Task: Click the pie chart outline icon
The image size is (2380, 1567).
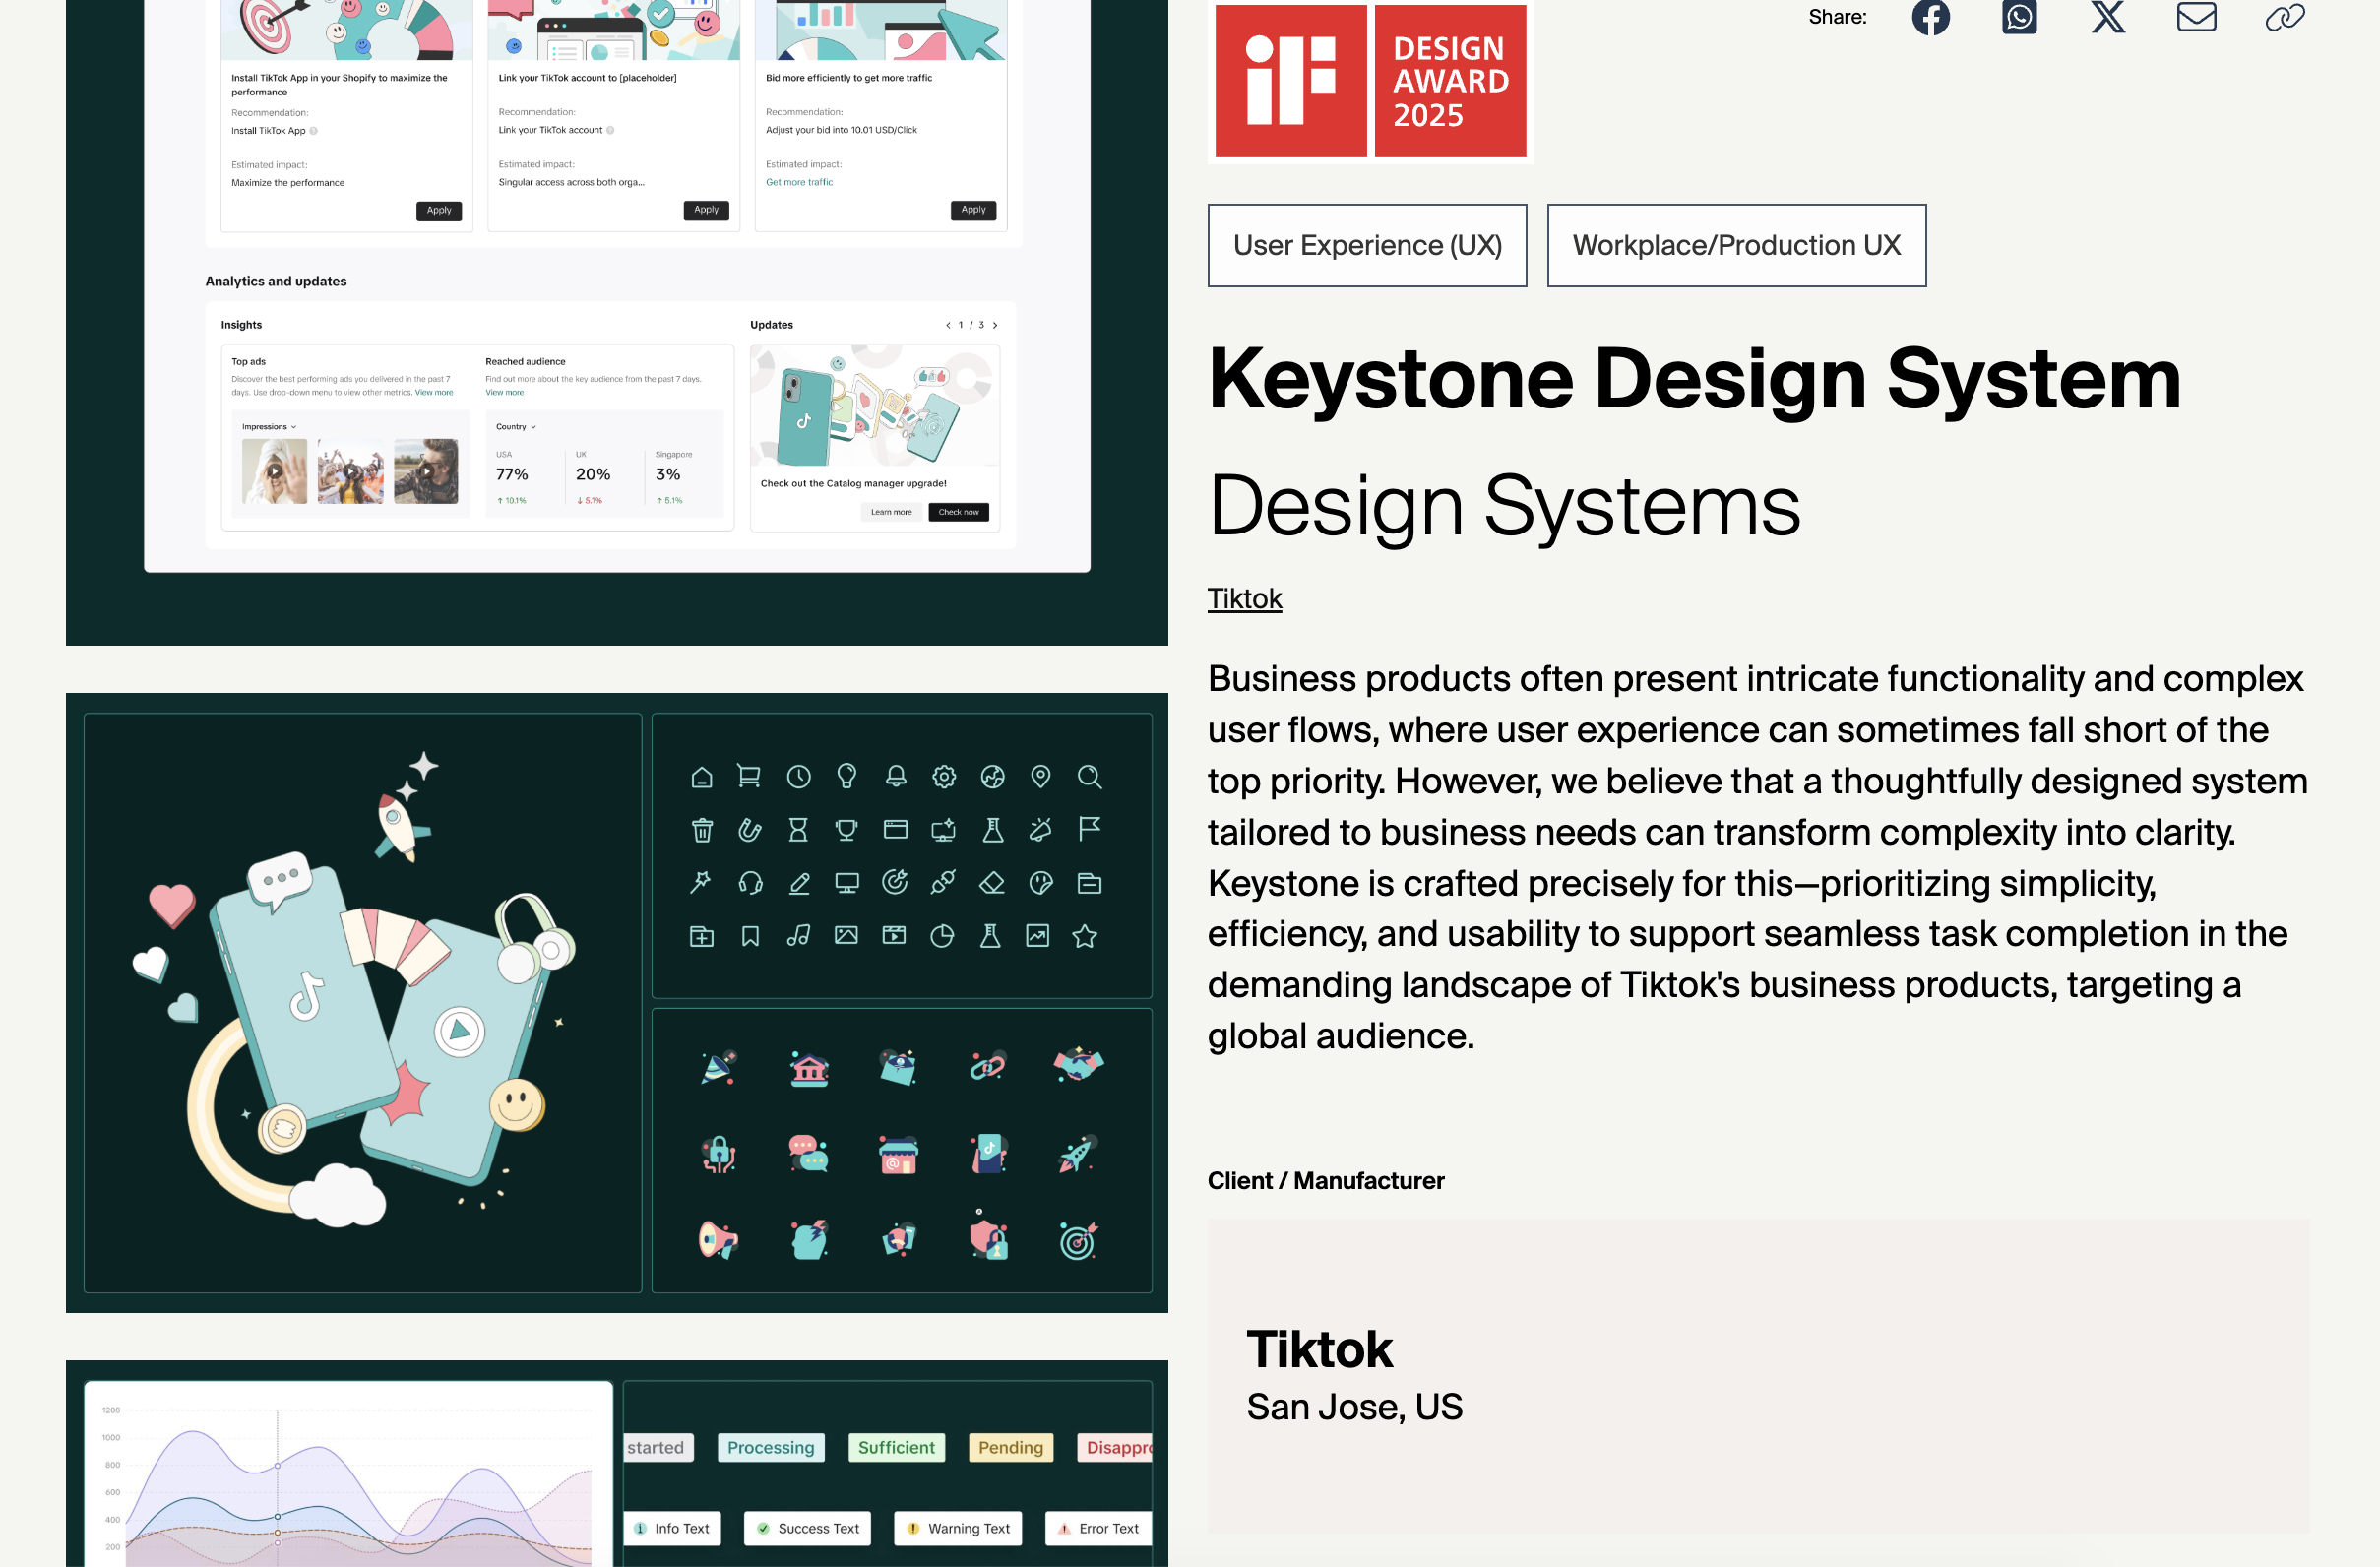Action: pyautogui.click(x=942, y=936)
